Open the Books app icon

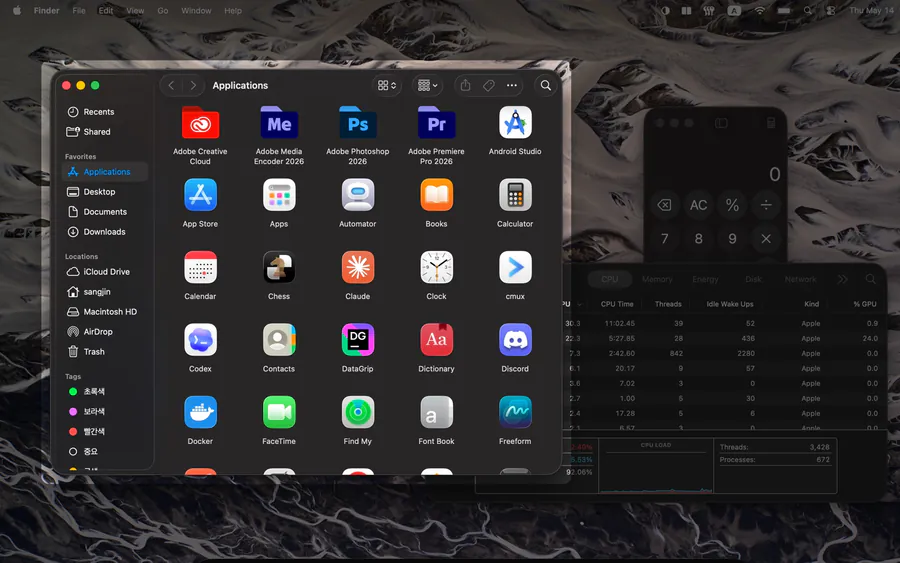click(x=436, y=195)
